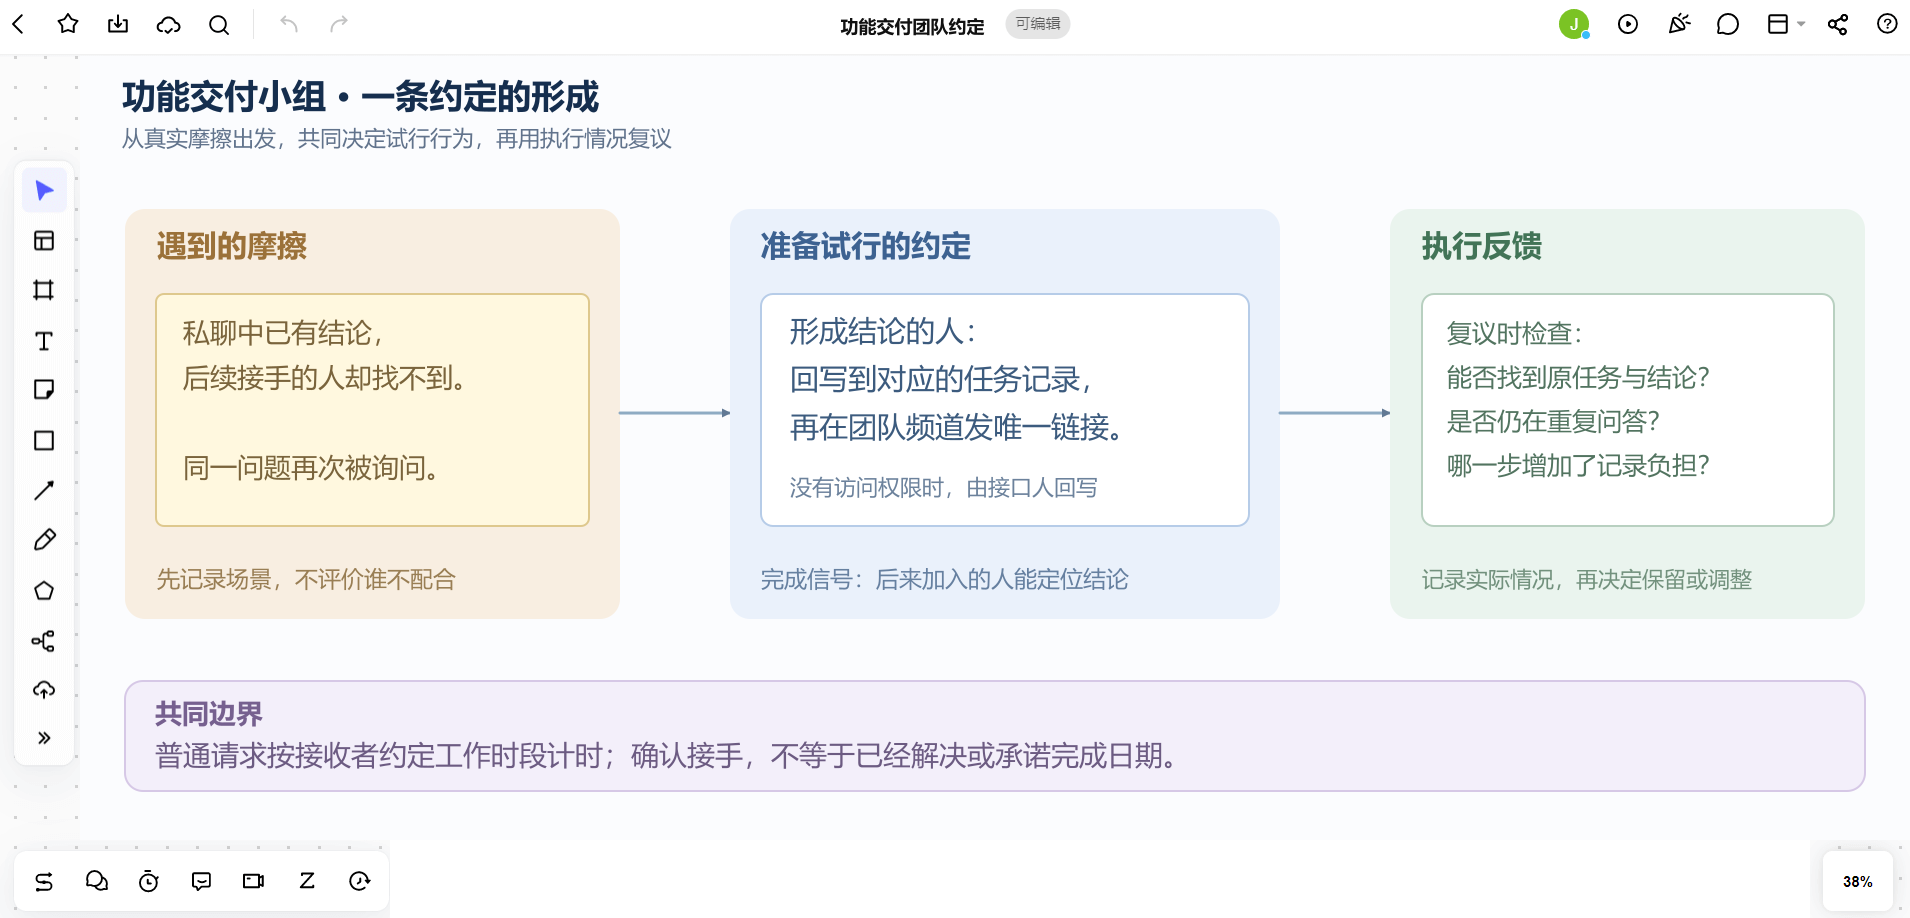Open chat bubbles in bottom bar
The height and width of the screenshot is (918, 1910).
click(x=97, y=881)
